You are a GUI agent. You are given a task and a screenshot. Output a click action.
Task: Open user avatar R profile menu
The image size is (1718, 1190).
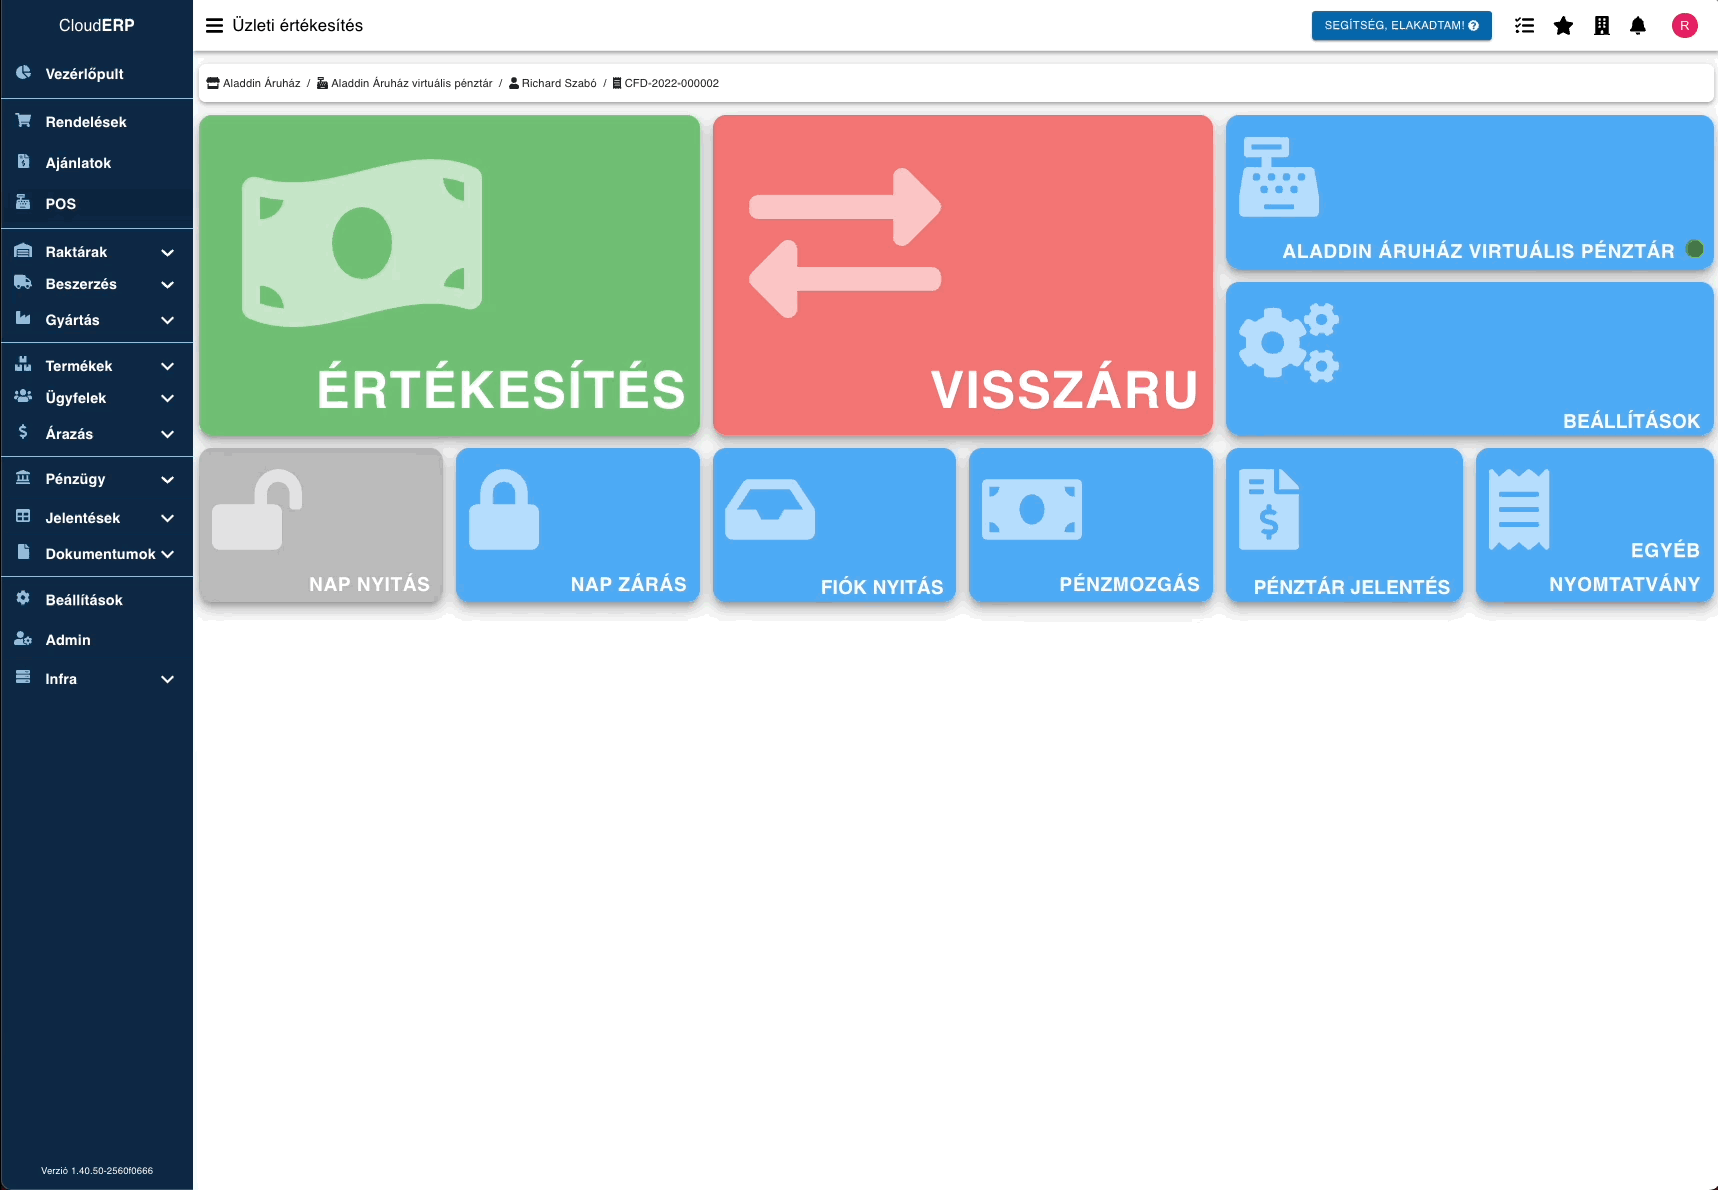pos(1684,26)
